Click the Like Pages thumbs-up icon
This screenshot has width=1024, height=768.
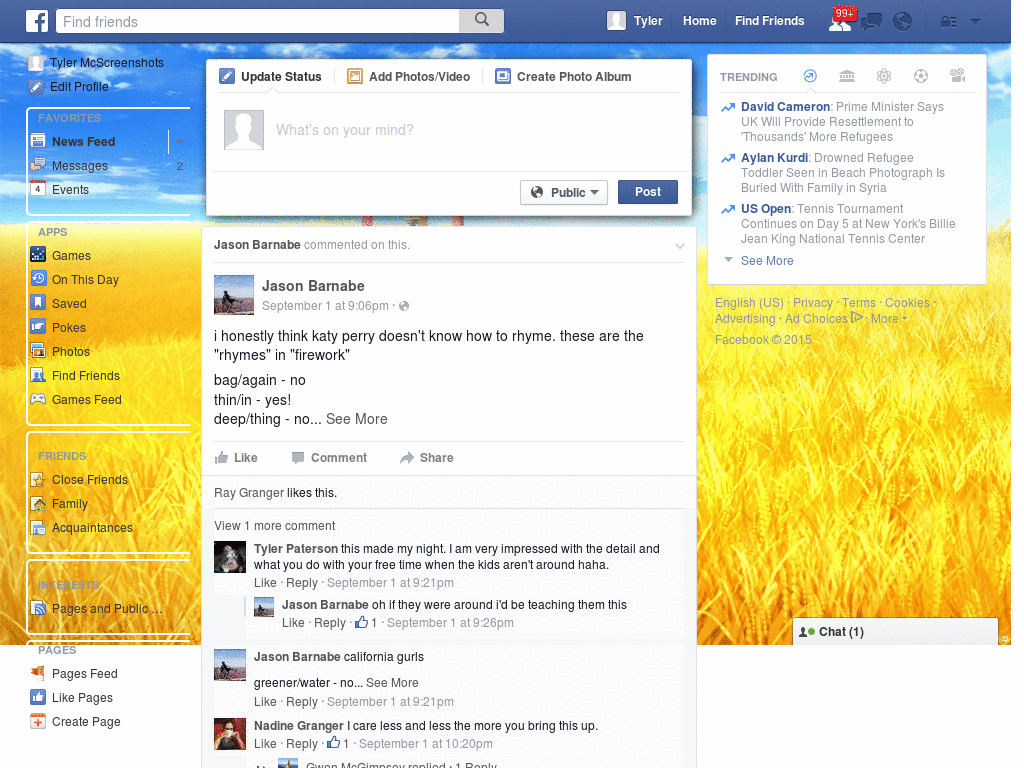[39, 697]
